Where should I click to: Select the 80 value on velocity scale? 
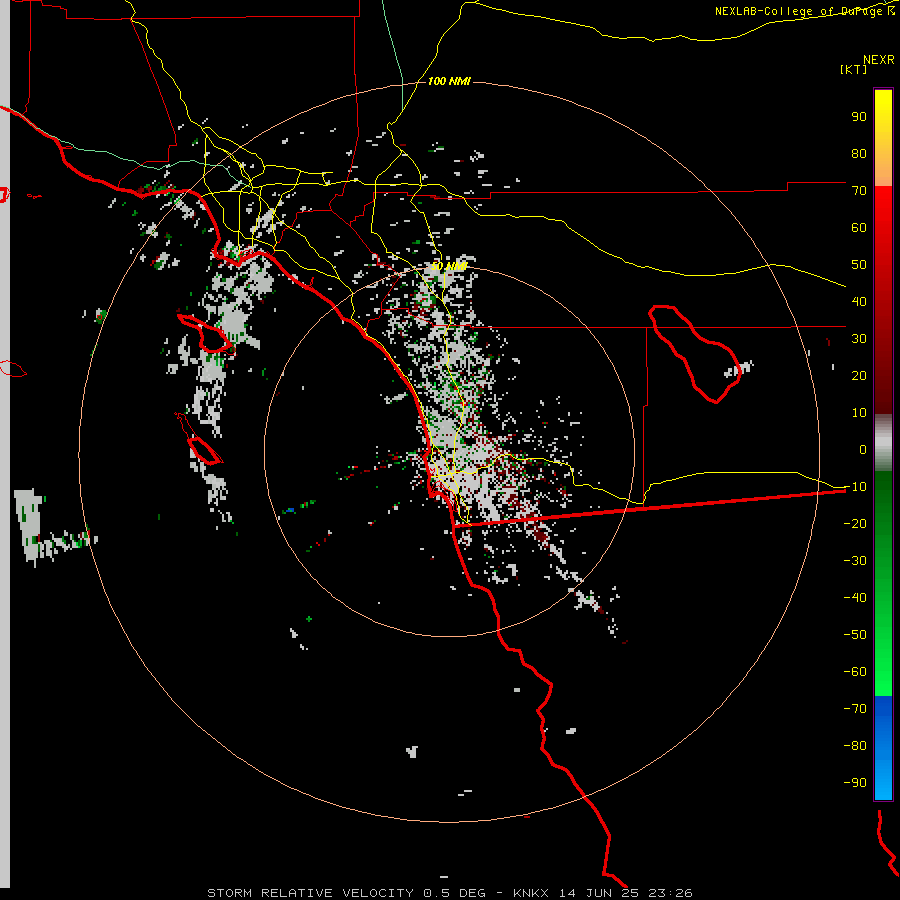(x=859, y=154)
